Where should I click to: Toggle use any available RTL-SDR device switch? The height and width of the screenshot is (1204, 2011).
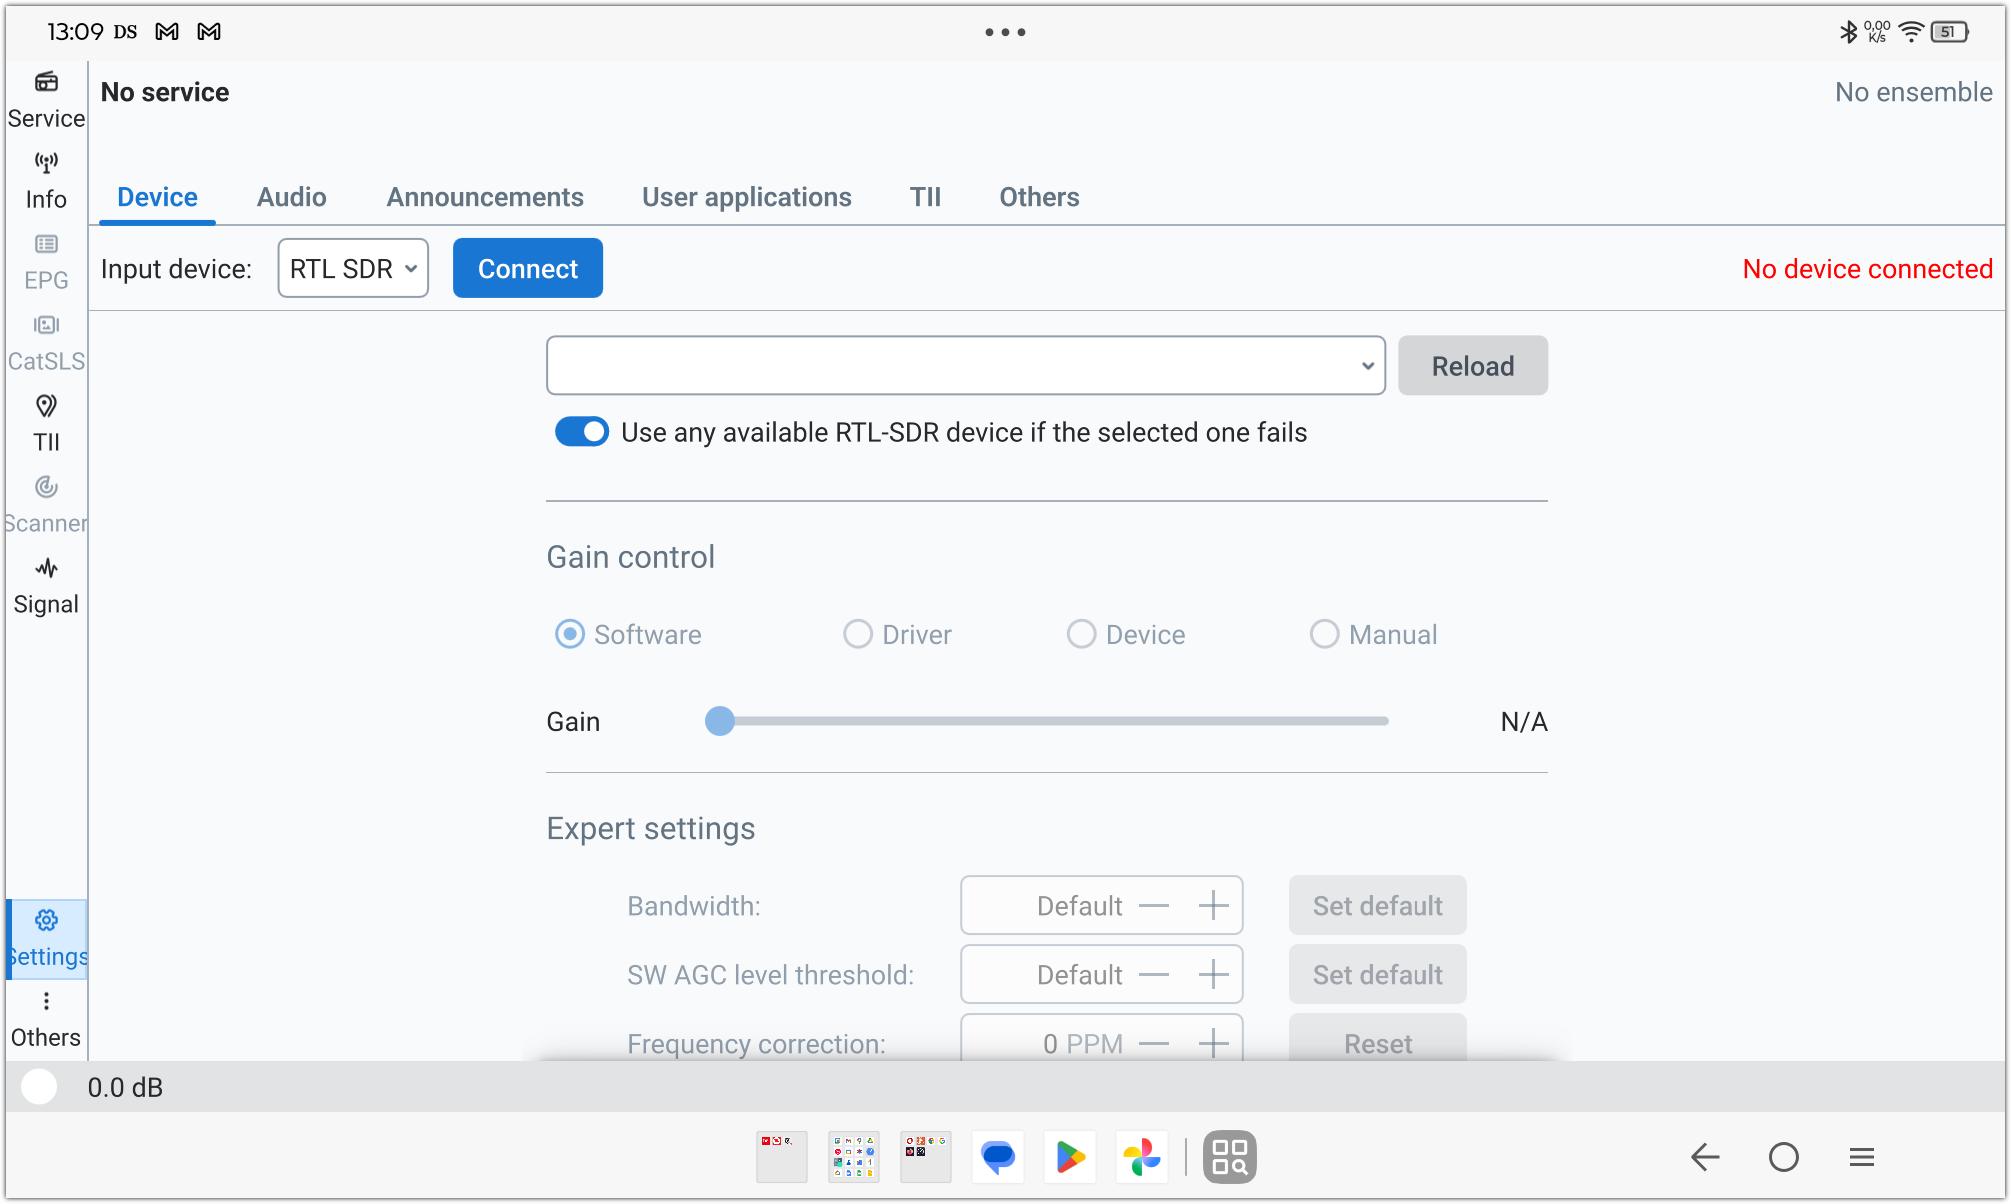point(582,432)
